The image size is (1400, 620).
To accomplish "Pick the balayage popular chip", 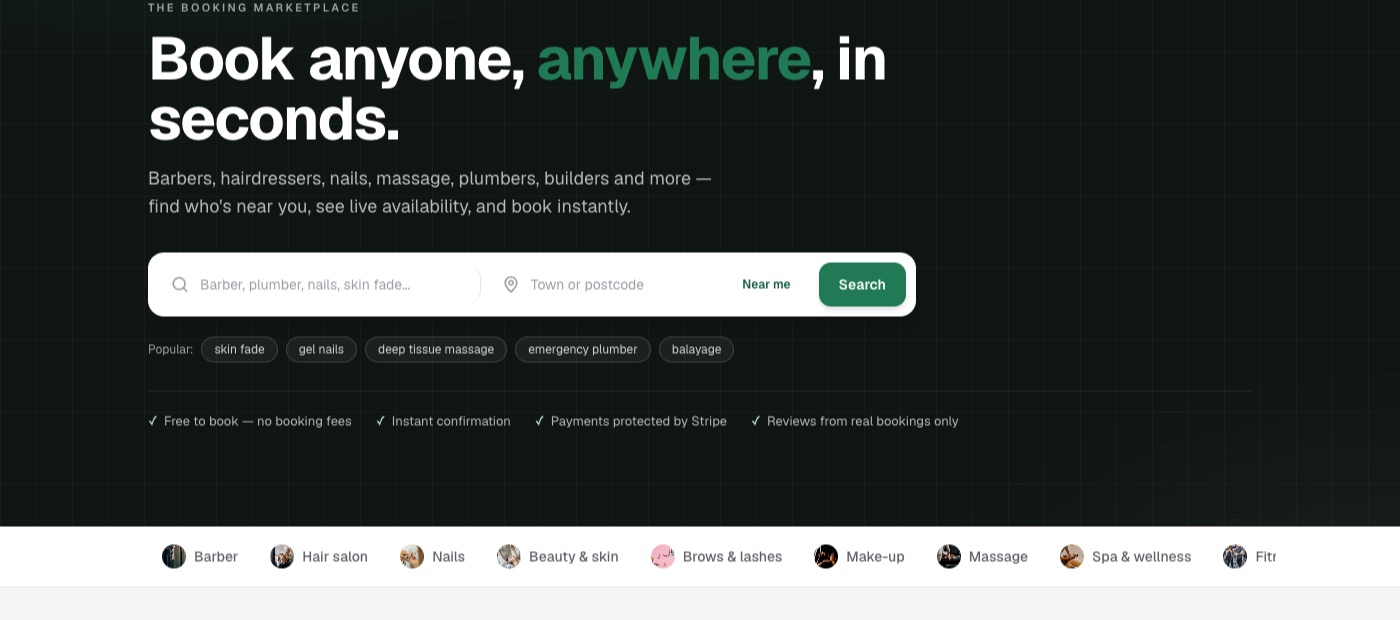I will 696,349.
